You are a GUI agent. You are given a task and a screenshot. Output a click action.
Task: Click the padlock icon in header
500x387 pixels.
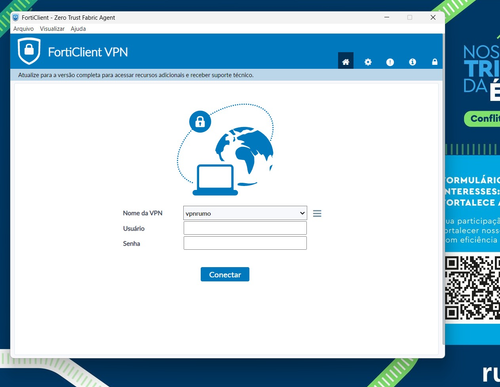pos(435,62)
